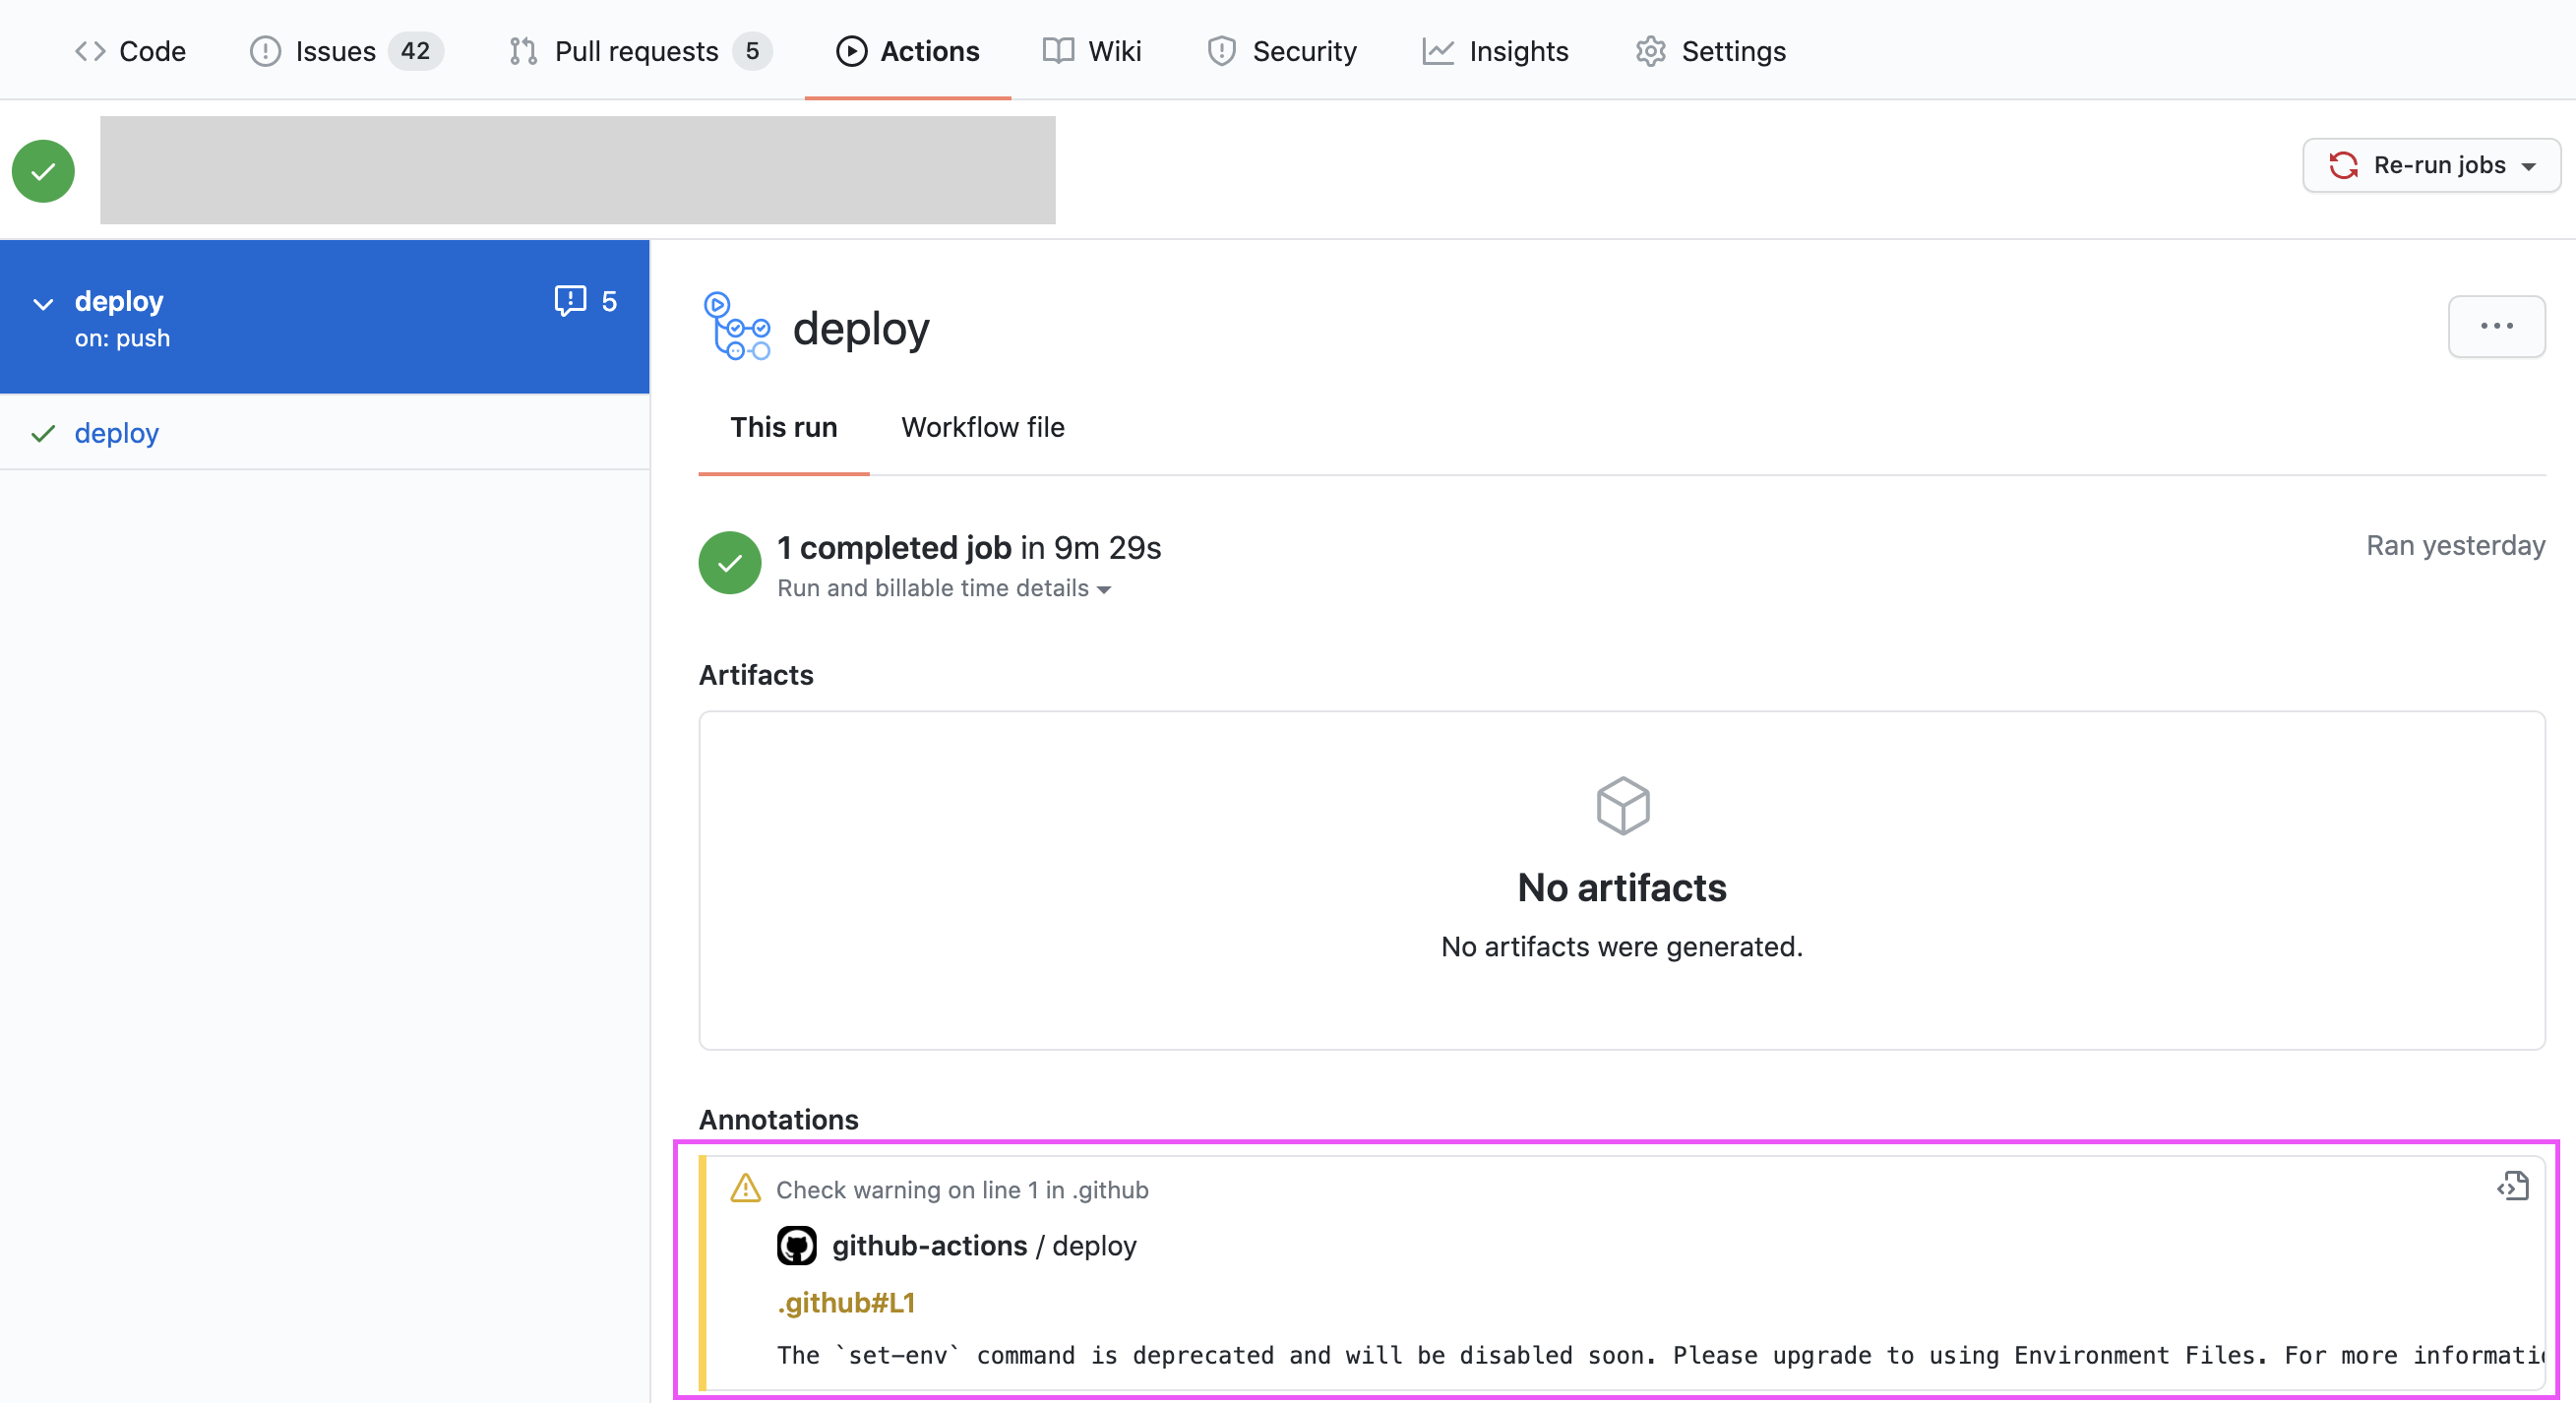
Task: Open the .github#L1 annotation link
Action: point(846,1303)
